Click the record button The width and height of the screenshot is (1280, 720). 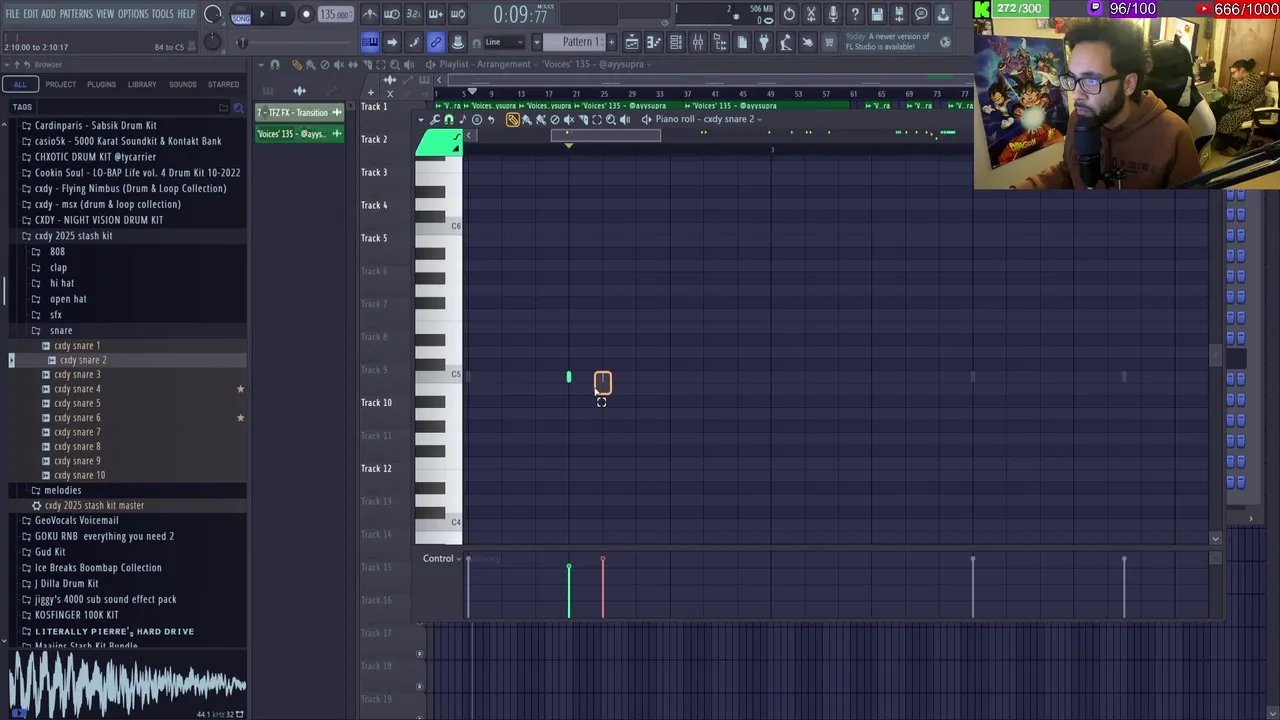pyautogui.click(x=306, y=14)
